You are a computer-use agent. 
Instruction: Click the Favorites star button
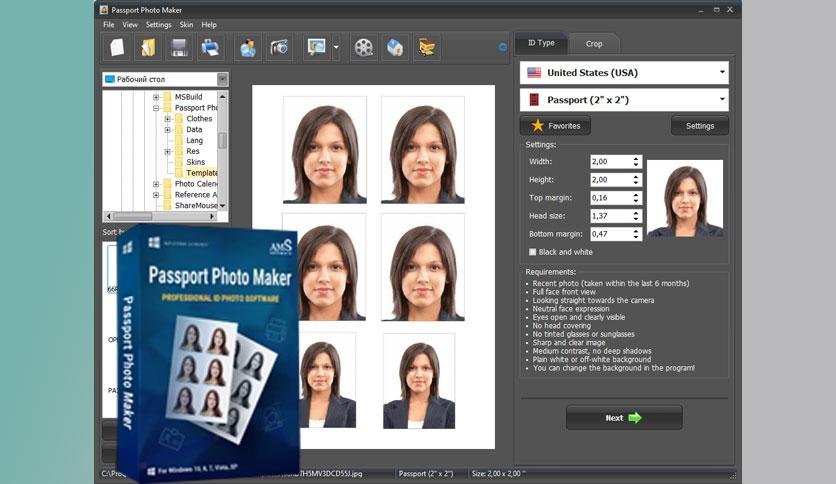(555, 126)
